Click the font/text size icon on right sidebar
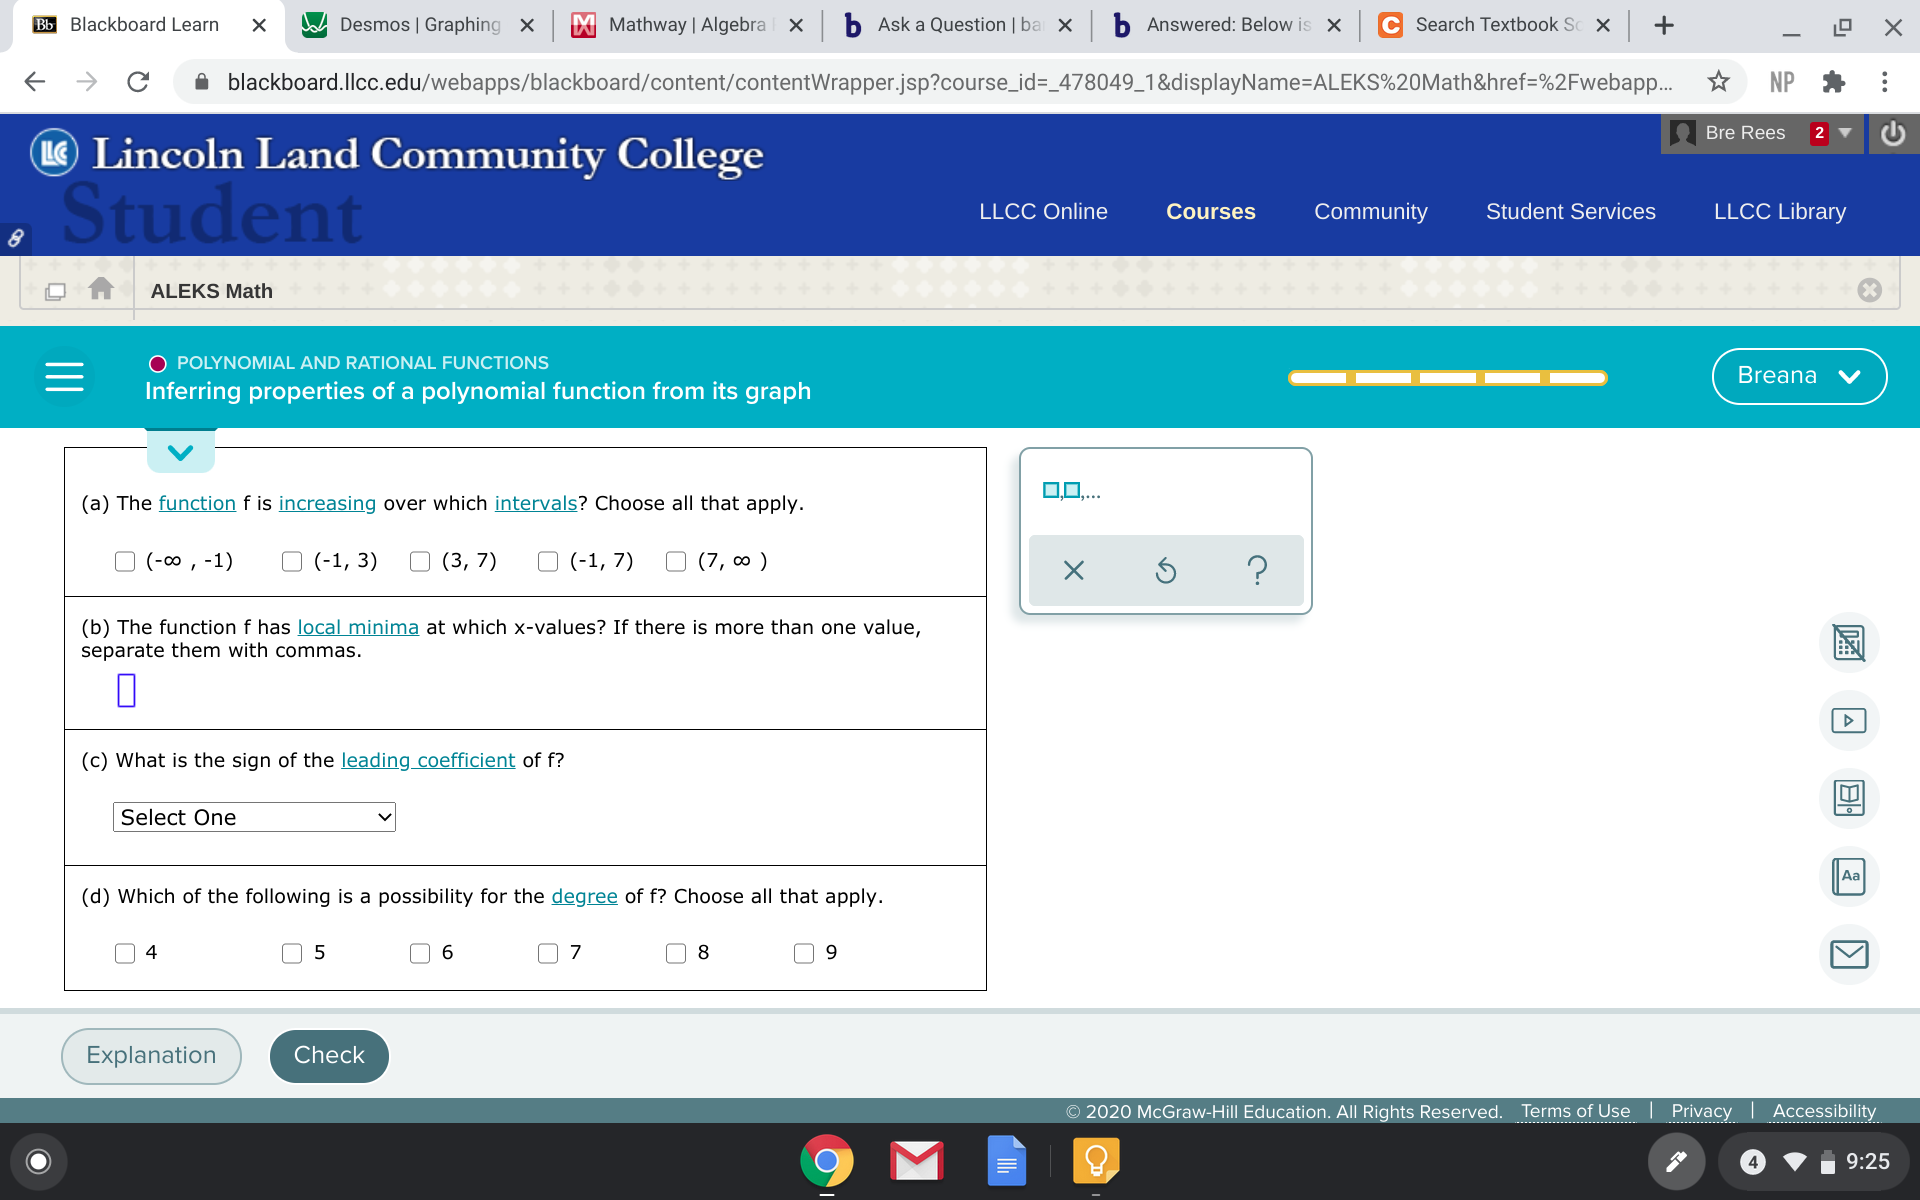 [x=1851, y=876]
